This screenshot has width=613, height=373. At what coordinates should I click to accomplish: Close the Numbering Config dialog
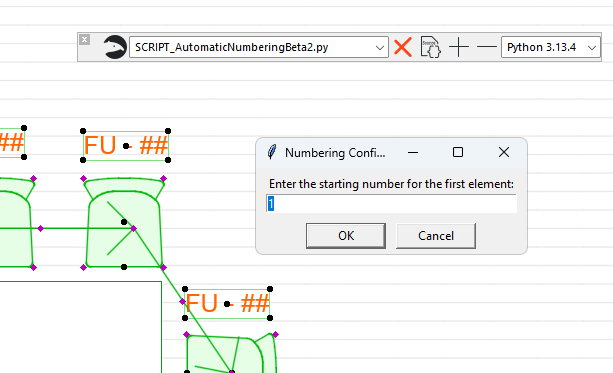[504, 152]
